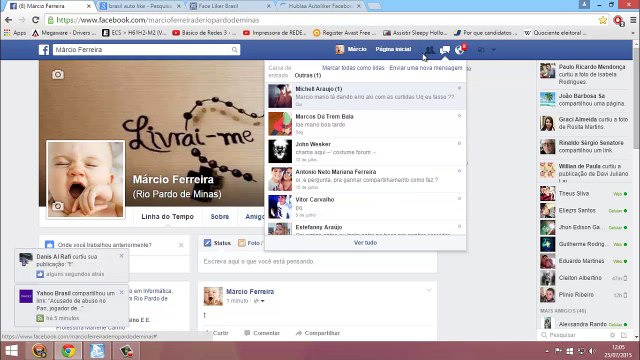Open Michell Araujo message conversation

pyautogui.click(x=365, y=96)
